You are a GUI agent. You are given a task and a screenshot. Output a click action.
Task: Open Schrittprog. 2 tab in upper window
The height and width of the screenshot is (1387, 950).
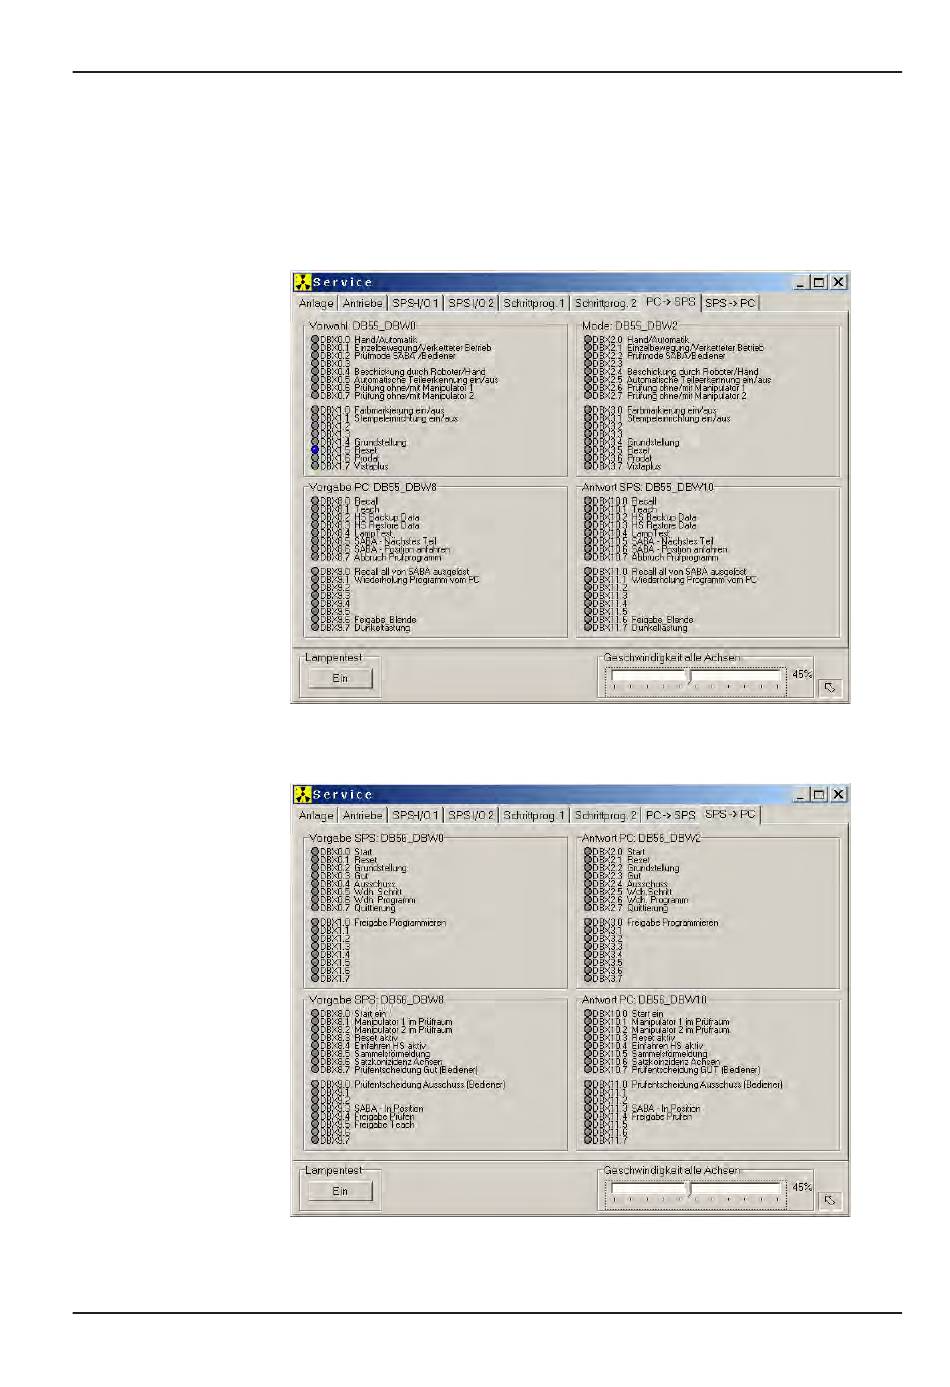(x=605, y=303)
